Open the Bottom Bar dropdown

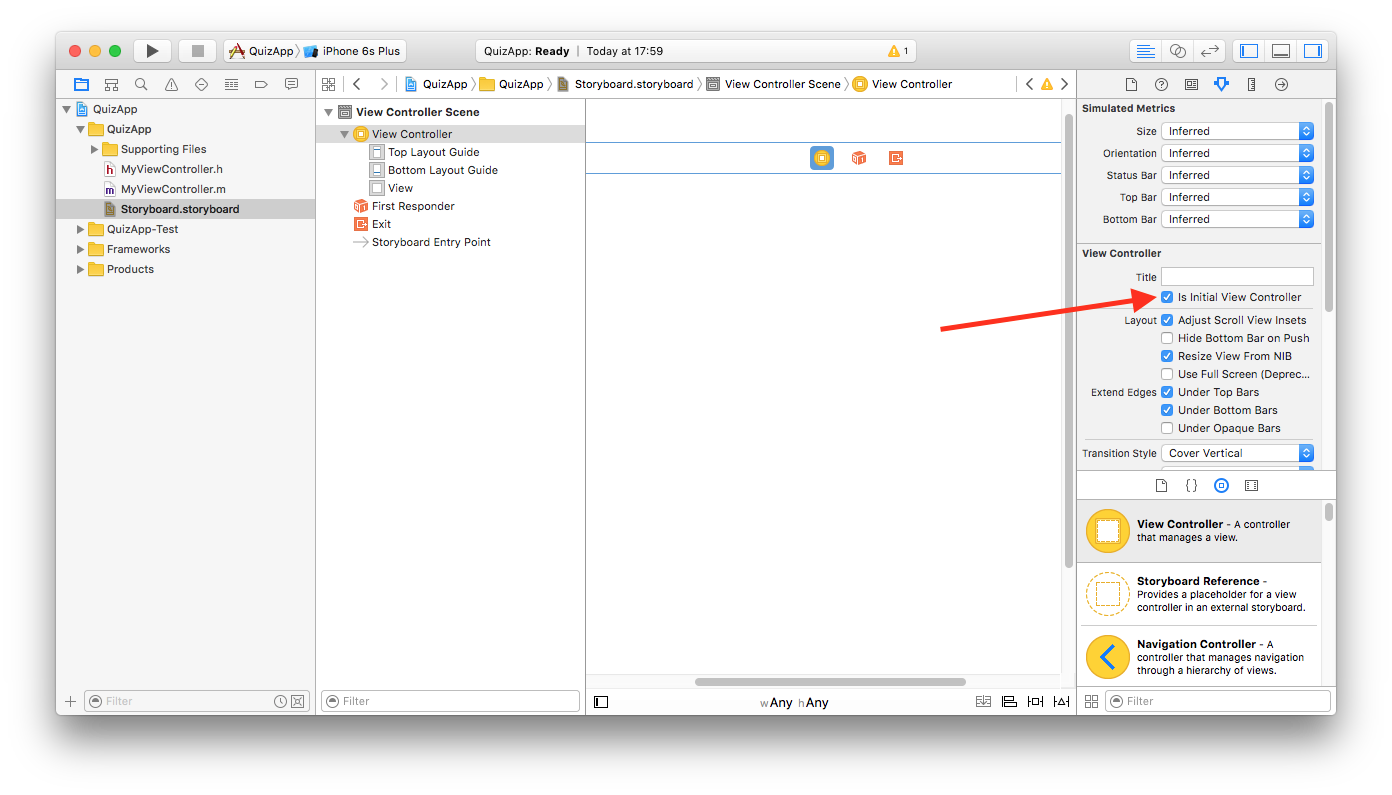(x=1237, y=219)
